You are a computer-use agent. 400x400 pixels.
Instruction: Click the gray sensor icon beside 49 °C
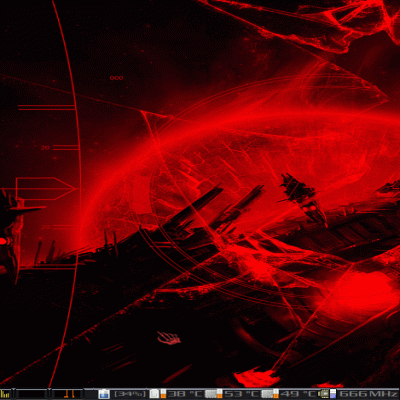pyautogui.click(x=267, y=394)
